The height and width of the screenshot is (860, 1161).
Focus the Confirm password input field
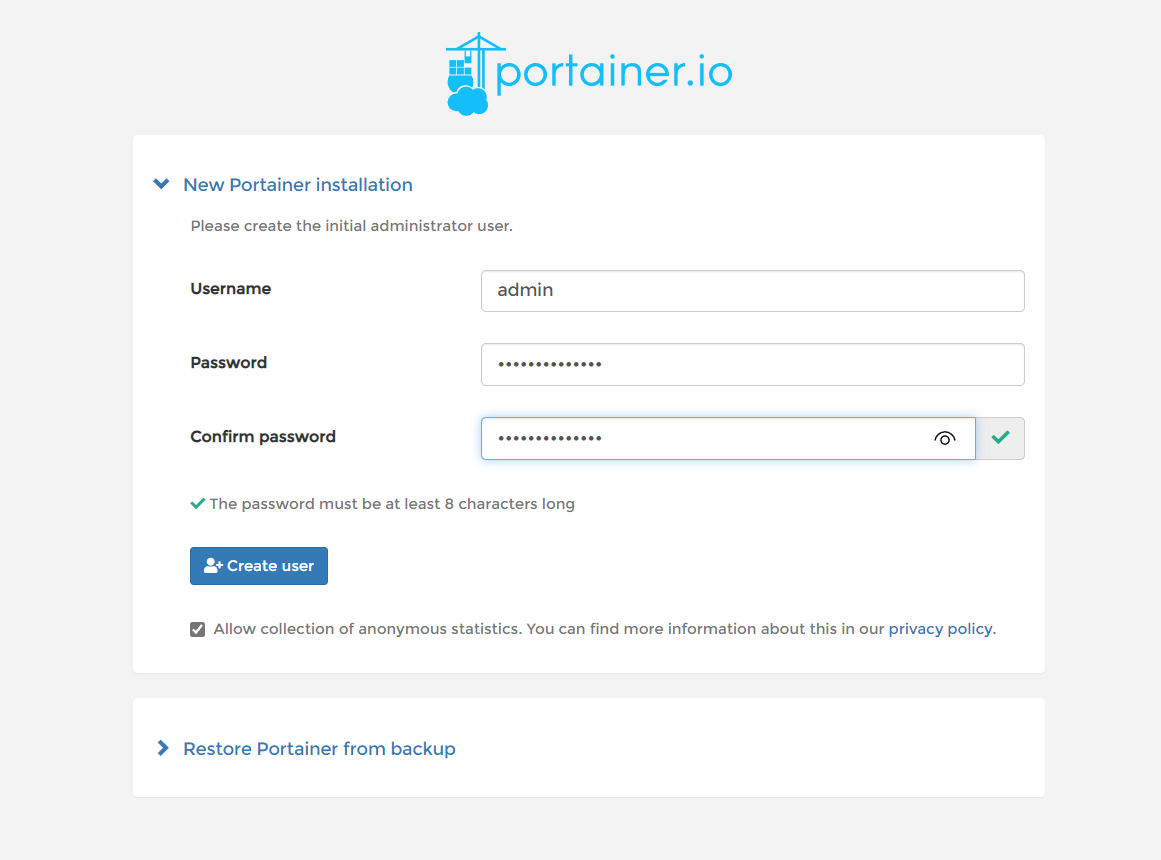pyautogui.click(x=728, y=439)
